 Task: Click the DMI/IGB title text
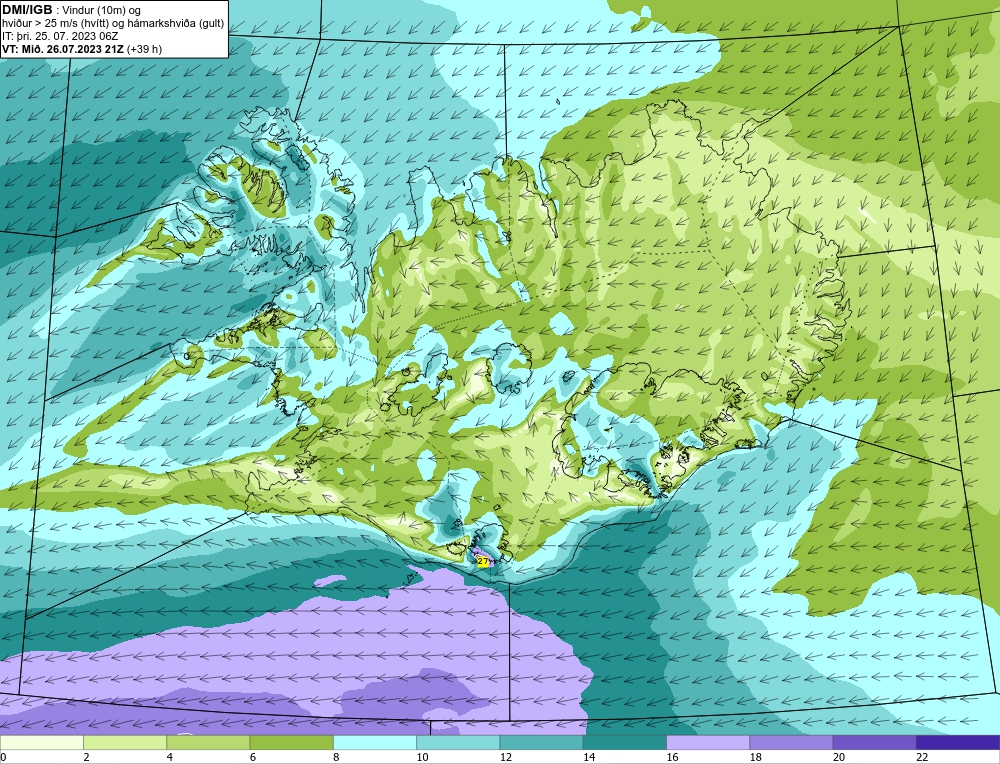[27, 10]
